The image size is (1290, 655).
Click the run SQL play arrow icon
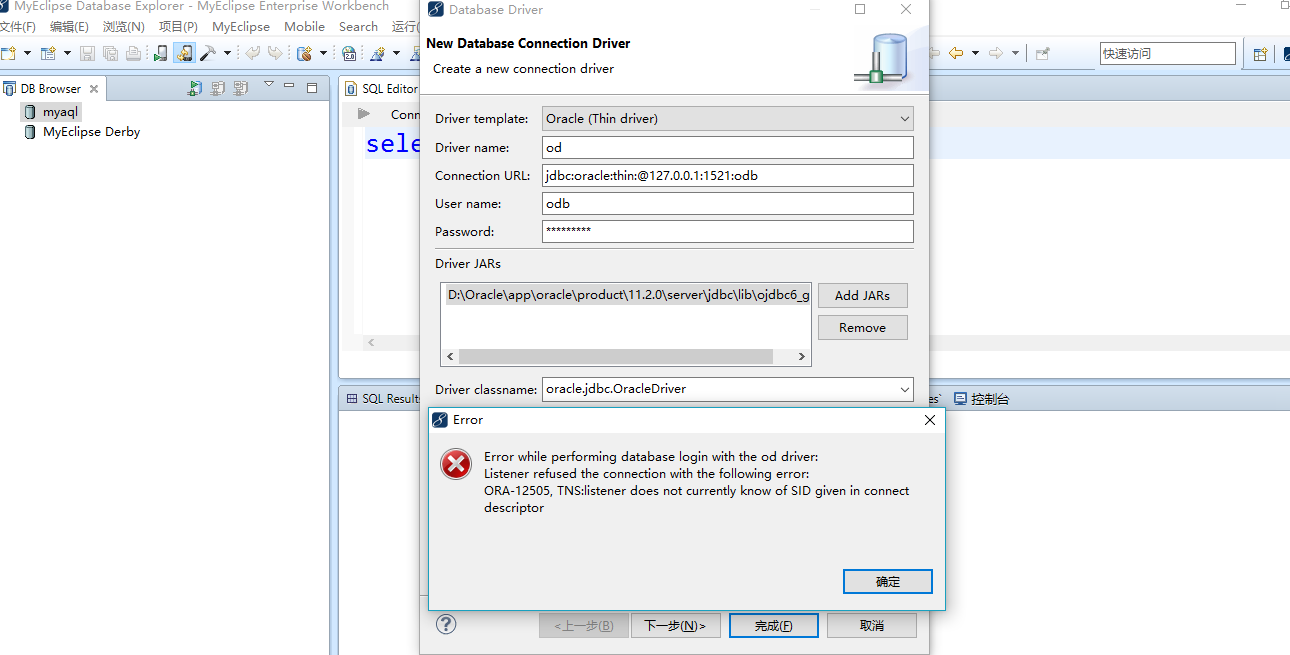pos(364,114)
